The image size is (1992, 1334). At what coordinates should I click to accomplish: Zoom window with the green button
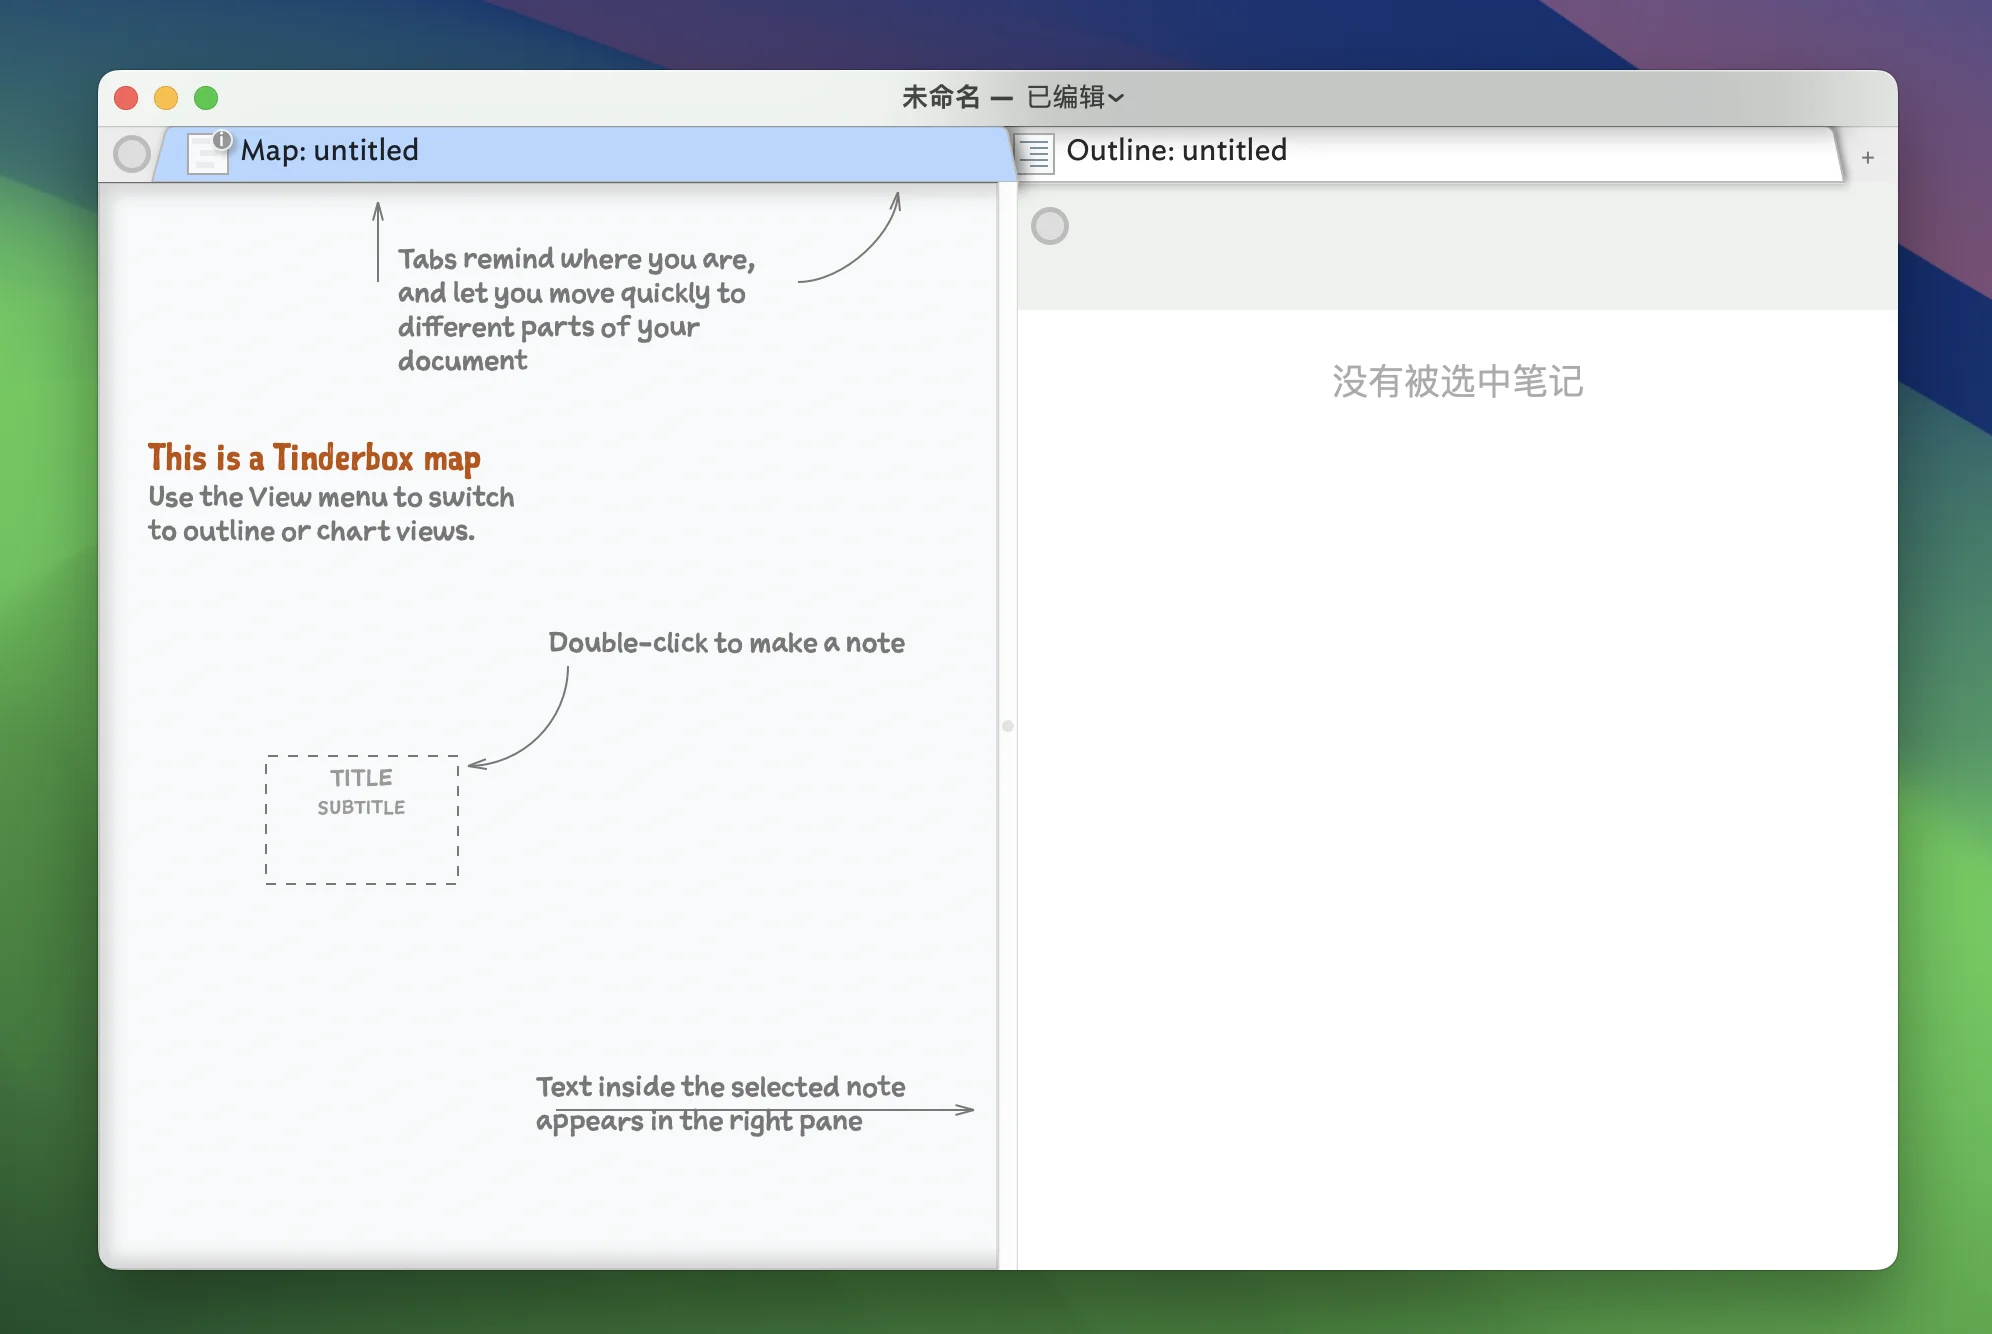[206, 98]
